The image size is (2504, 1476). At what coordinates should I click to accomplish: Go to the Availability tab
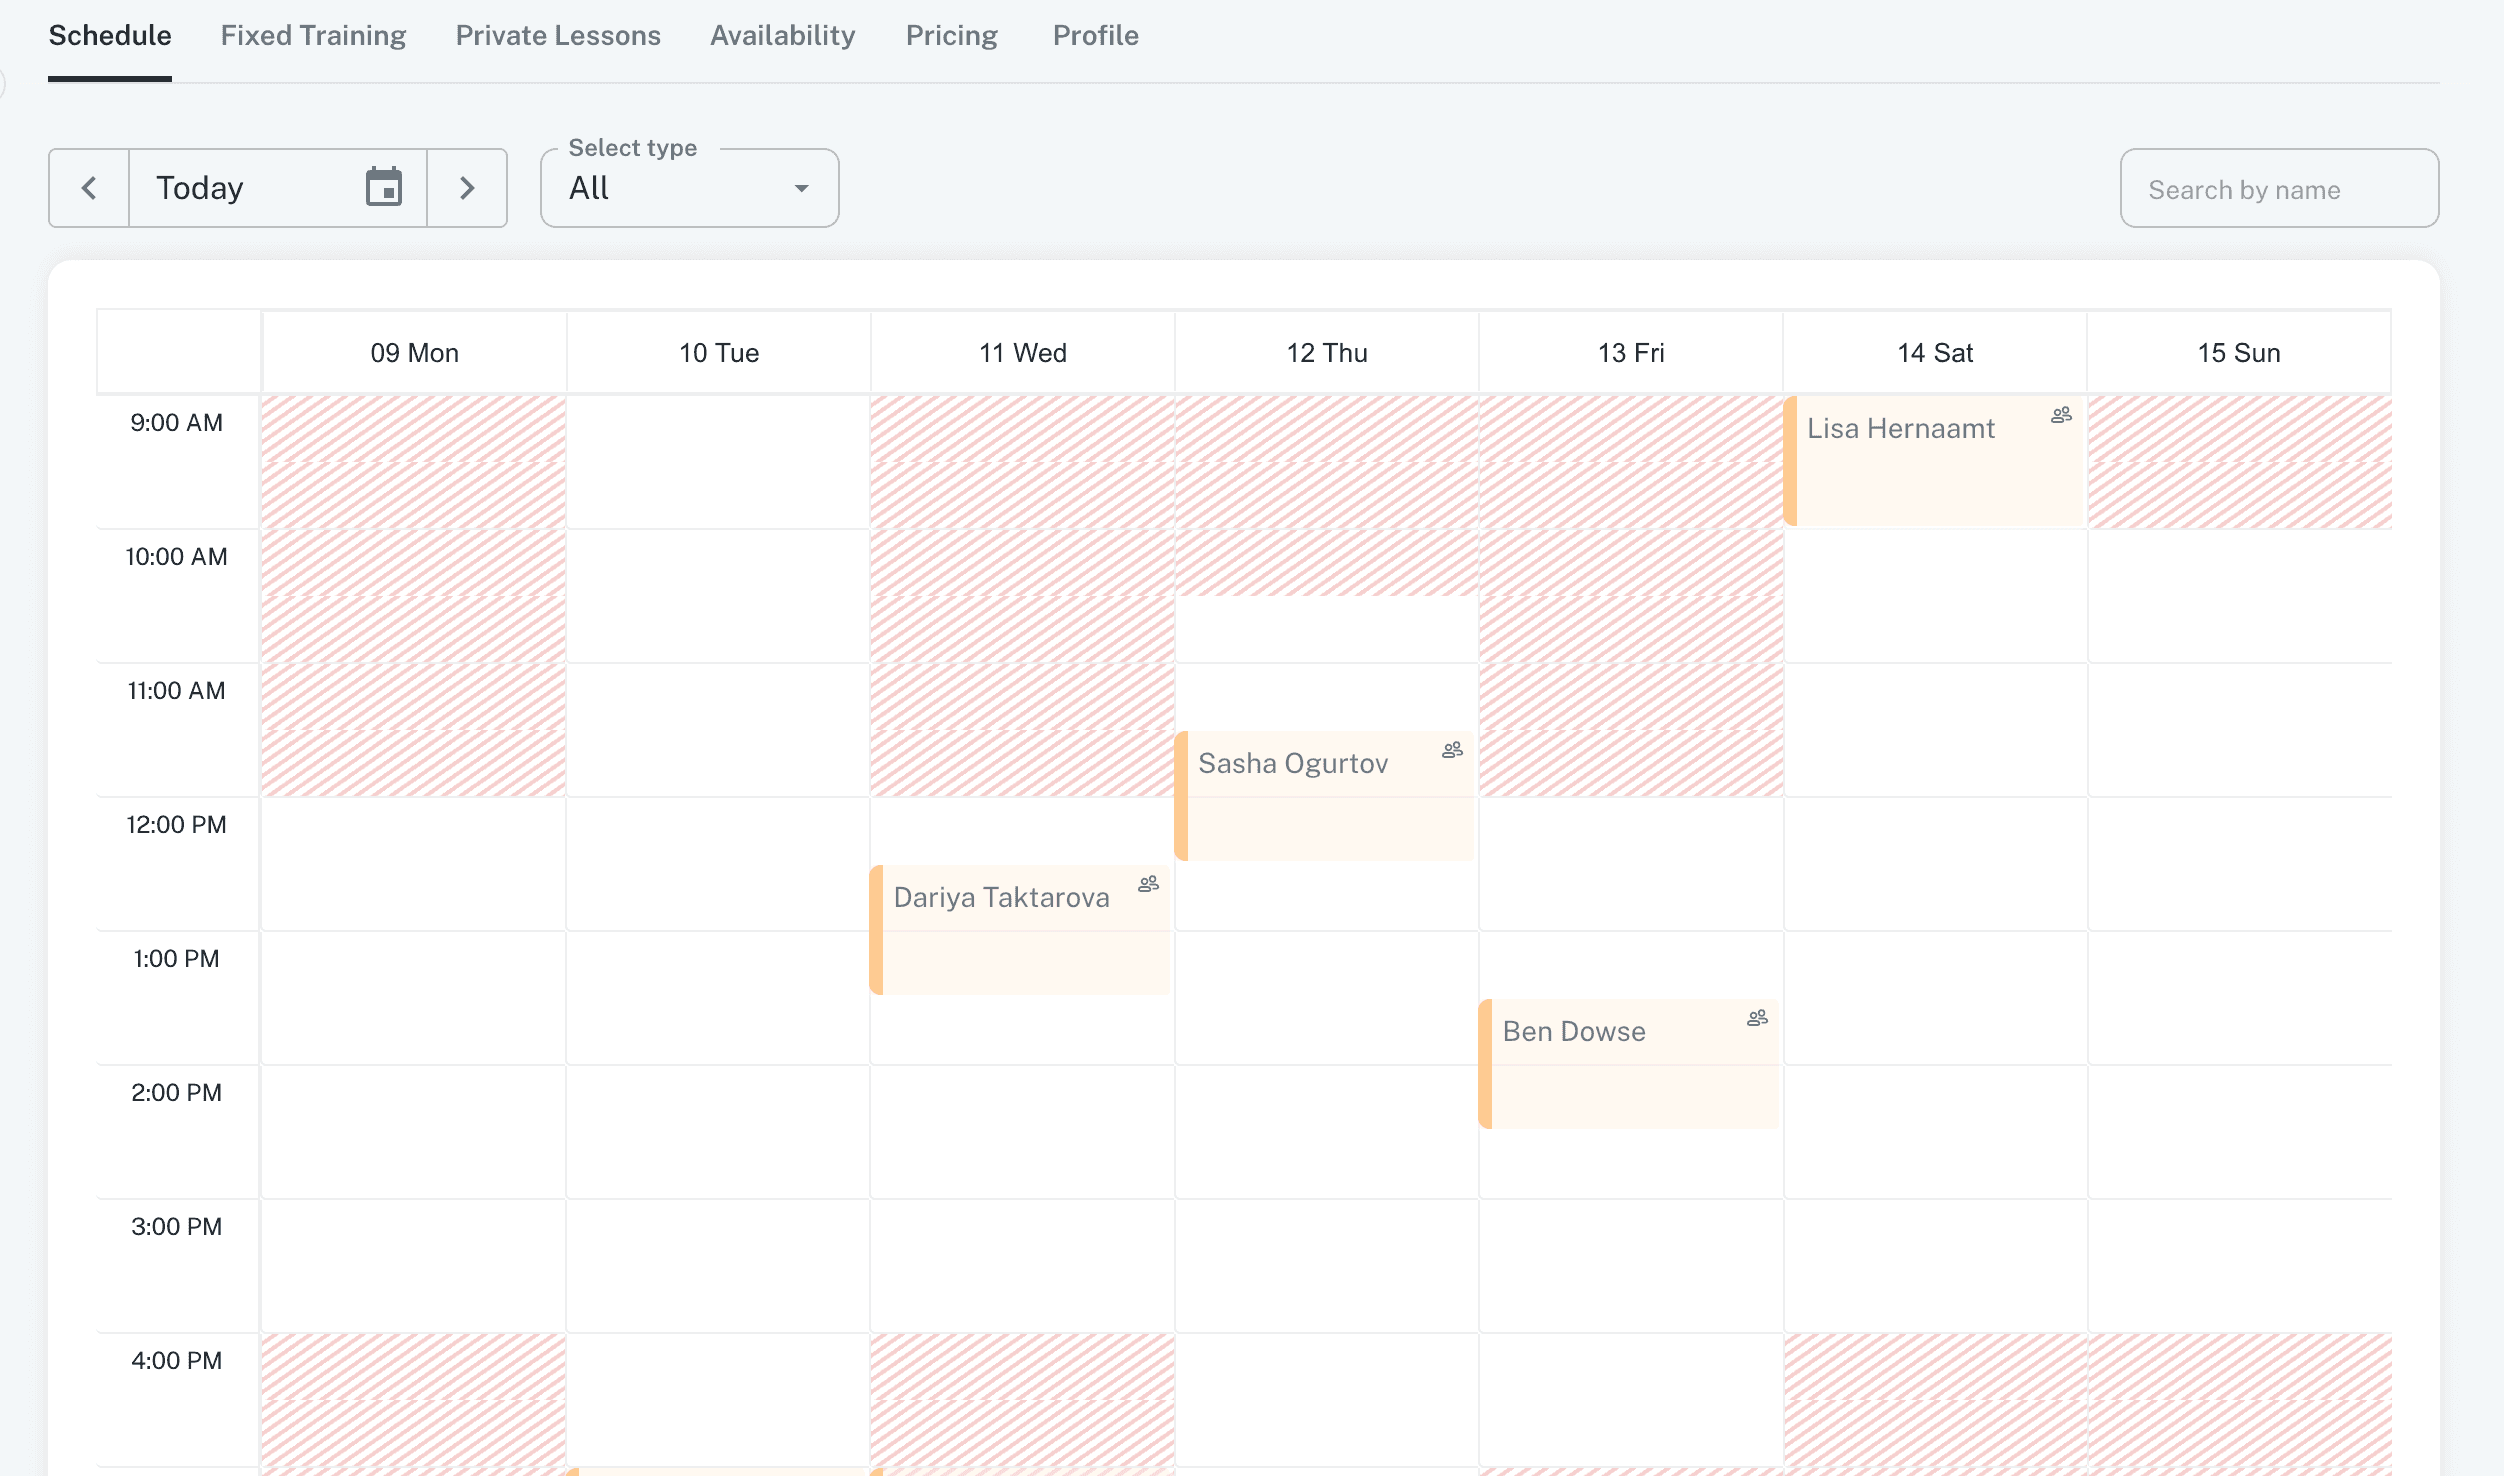click(783, 36)
